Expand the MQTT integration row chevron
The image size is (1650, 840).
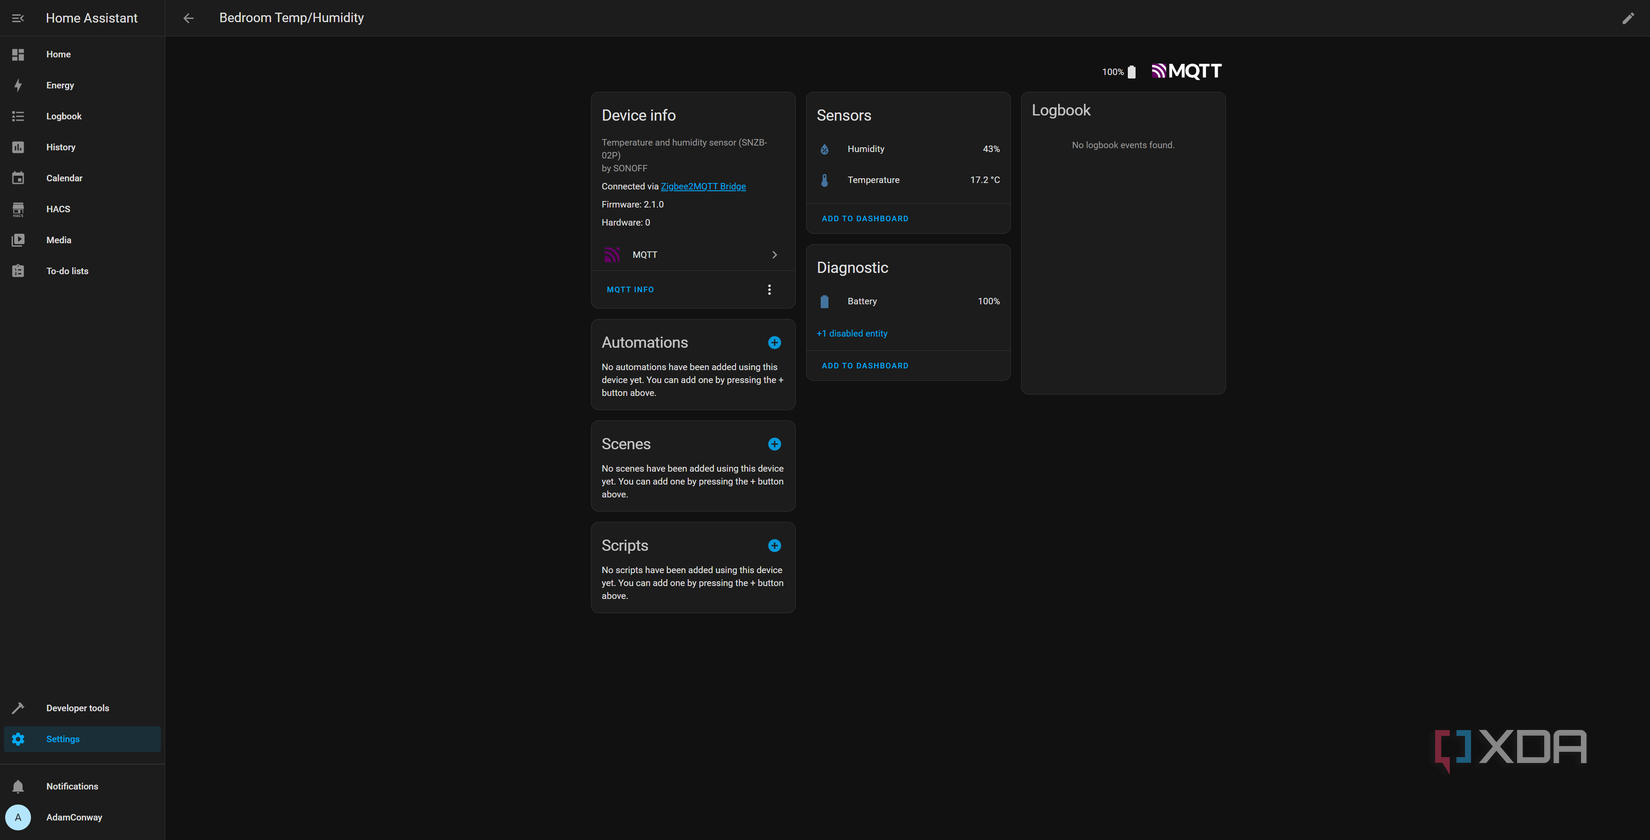coord(774,255)
